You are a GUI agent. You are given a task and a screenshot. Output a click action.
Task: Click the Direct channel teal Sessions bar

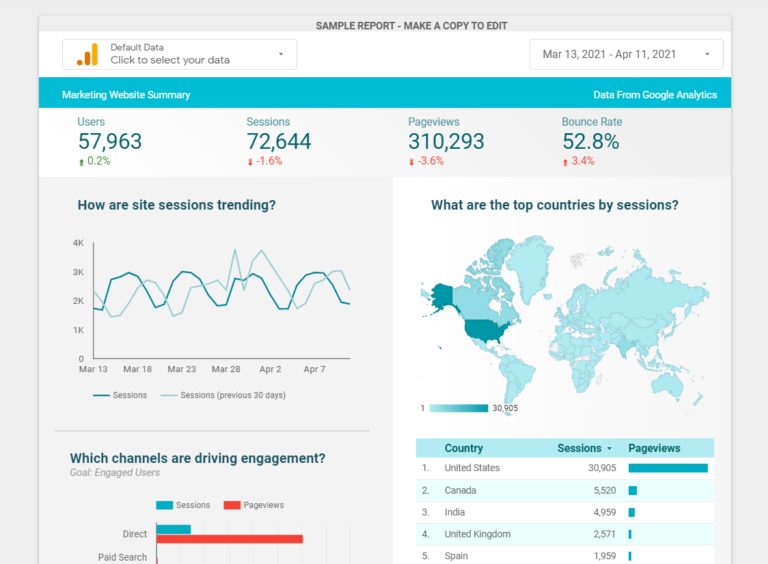pyautogui.click(x=174, y=529)
